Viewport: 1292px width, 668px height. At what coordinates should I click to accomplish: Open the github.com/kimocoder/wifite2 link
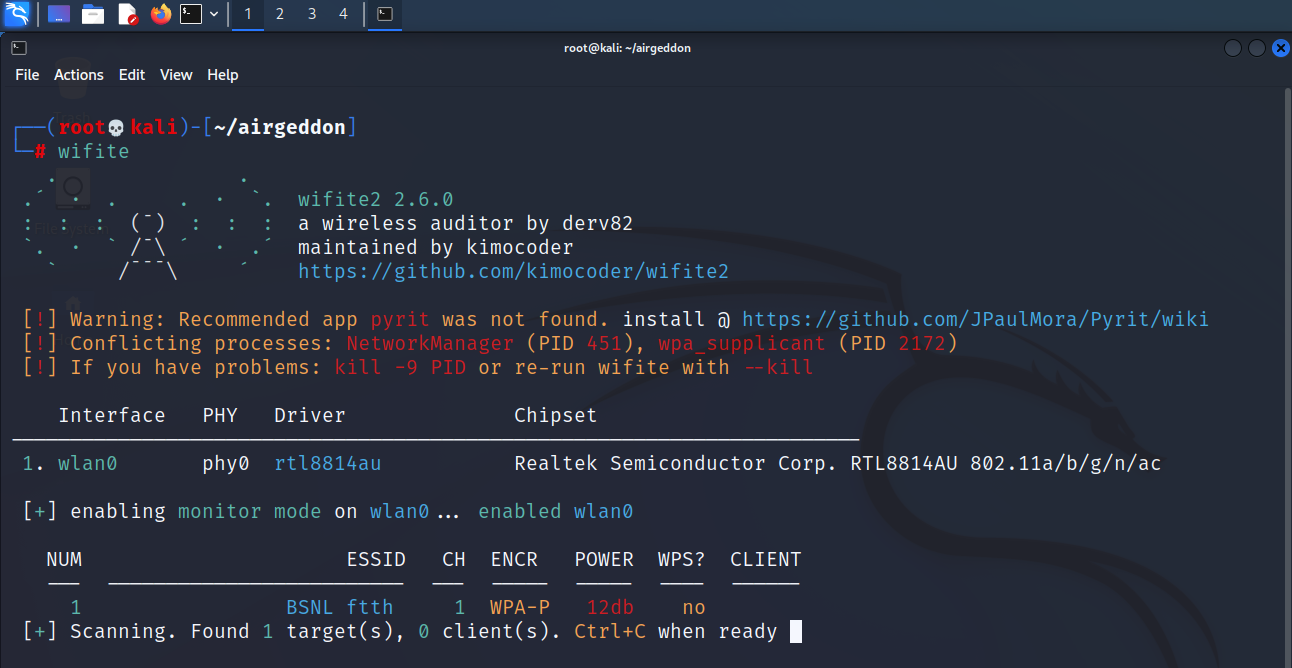tap(514, 271)
